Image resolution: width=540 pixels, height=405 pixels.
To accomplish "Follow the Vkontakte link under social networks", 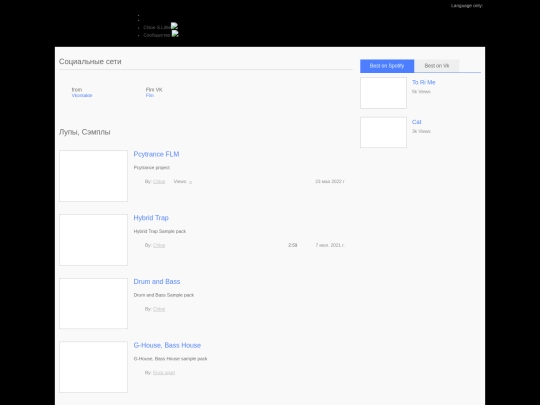I will [x=82, y=95].
